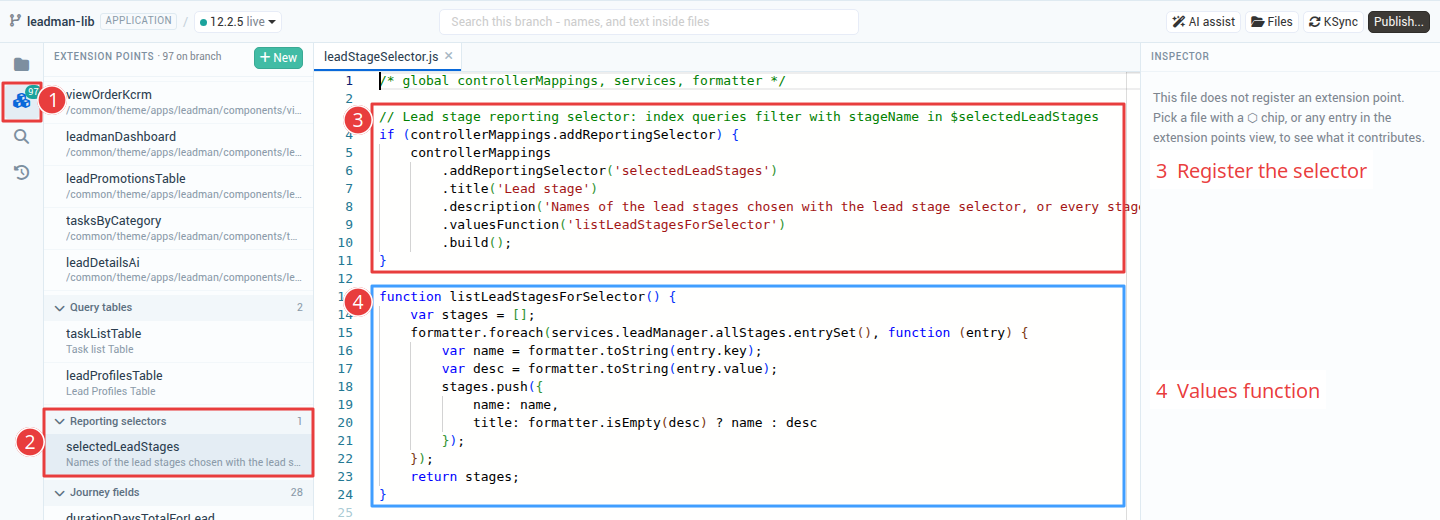Screen dimensions: 1440x520
Task: Select leadPromotionsTable extension point
Action: click(178, 185)
